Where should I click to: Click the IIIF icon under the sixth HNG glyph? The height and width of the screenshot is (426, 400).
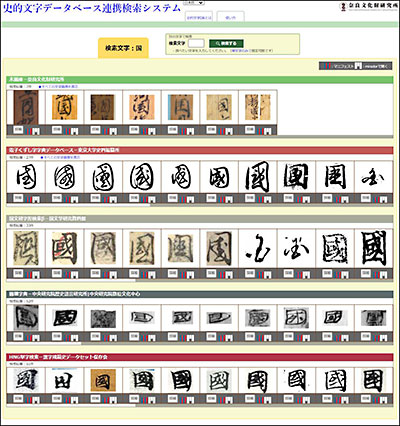(x=222, y=399)
